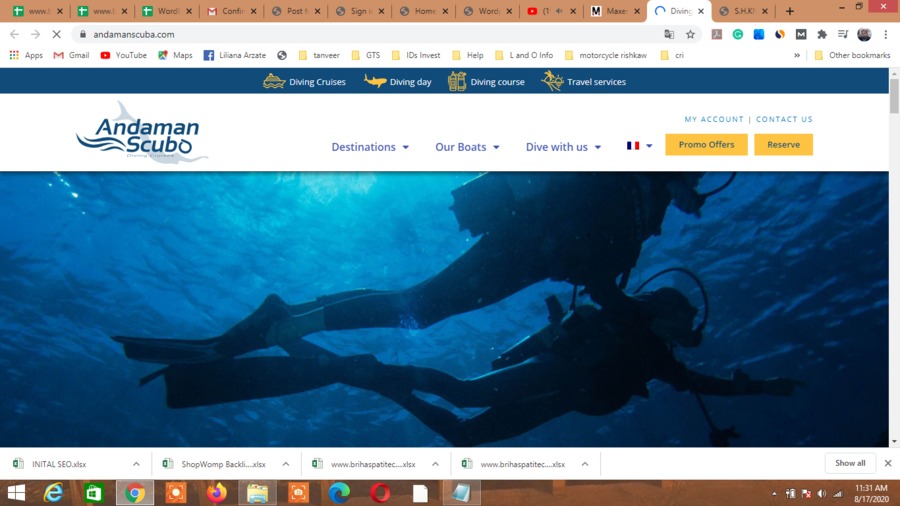Open the media control extension icon
This screenshot has height=506, width=900.
click(843, 34)
